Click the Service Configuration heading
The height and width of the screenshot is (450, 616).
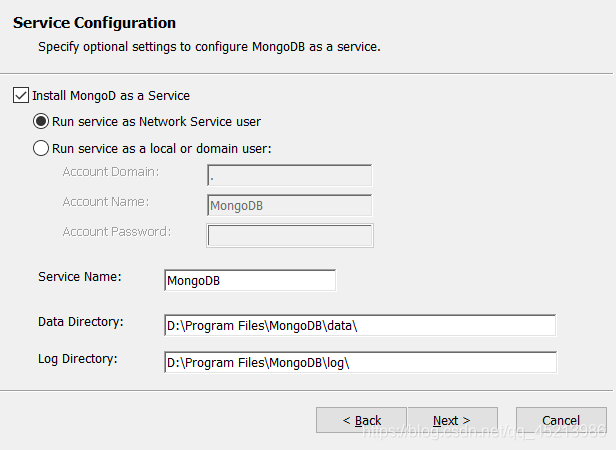(x=94, y=23)
